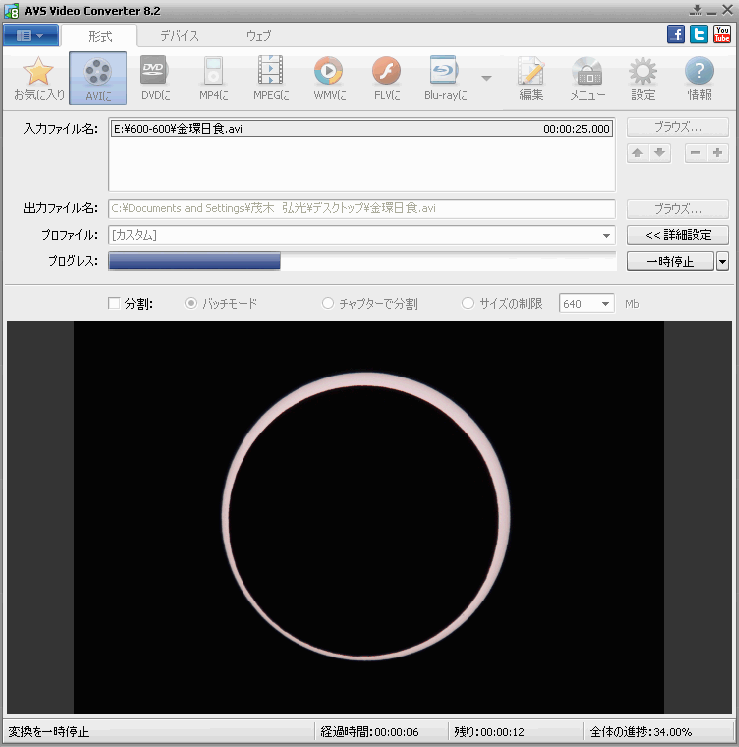Image resolution: width=739 pixels, height=747 pixels.
Task: Open the 設定 (Settings) gear icon
Action: 643,78
